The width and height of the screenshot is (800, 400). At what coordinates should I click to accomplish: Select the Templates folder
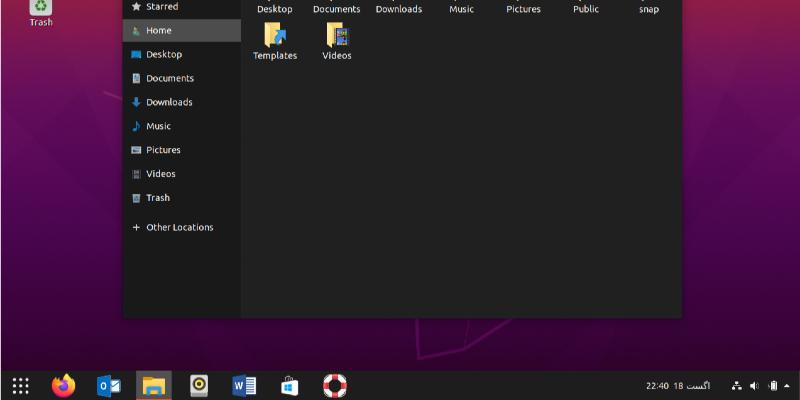[274, 40]
